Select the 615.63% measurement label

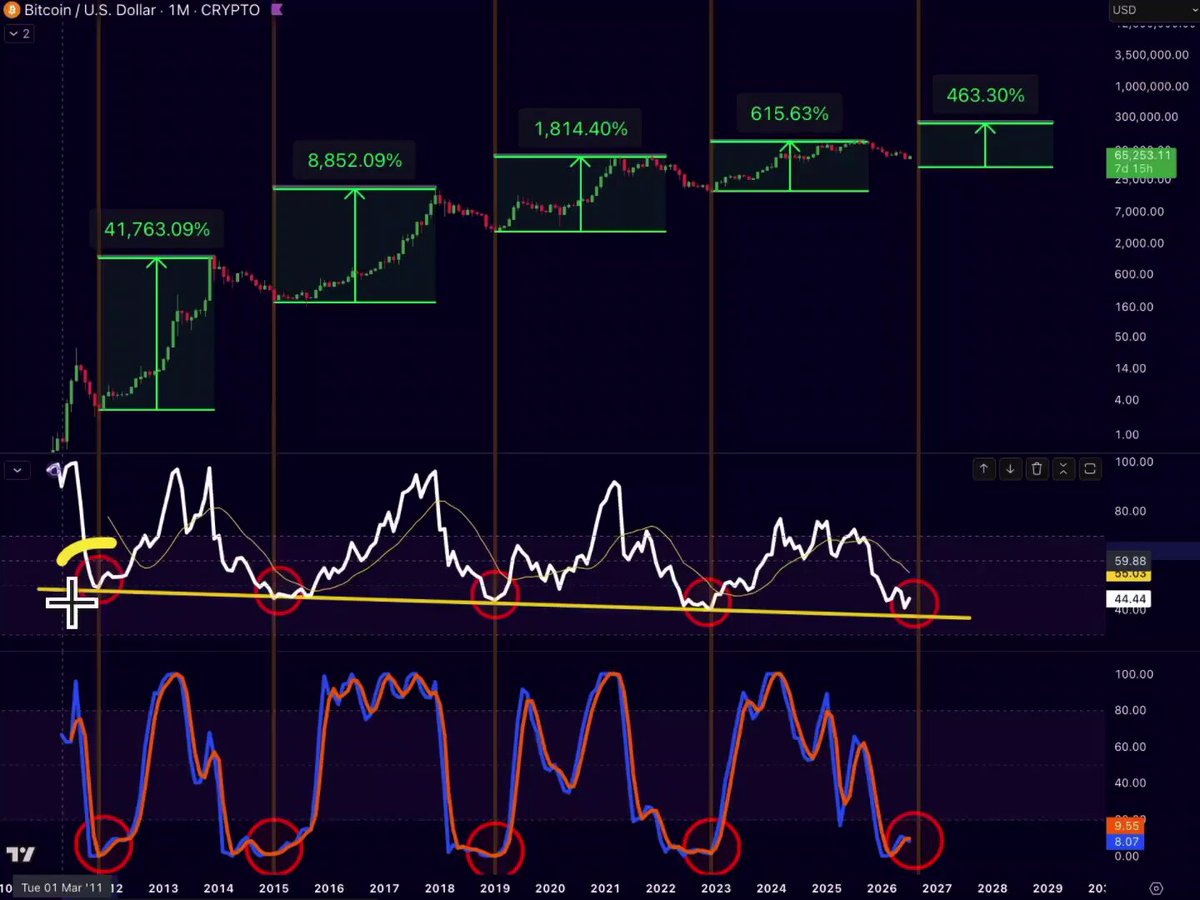[790, 114]
